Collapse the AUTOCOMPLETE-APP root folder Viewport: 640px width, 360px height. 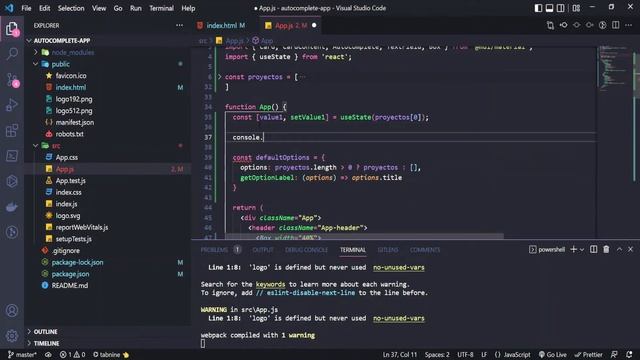(29, 41)
